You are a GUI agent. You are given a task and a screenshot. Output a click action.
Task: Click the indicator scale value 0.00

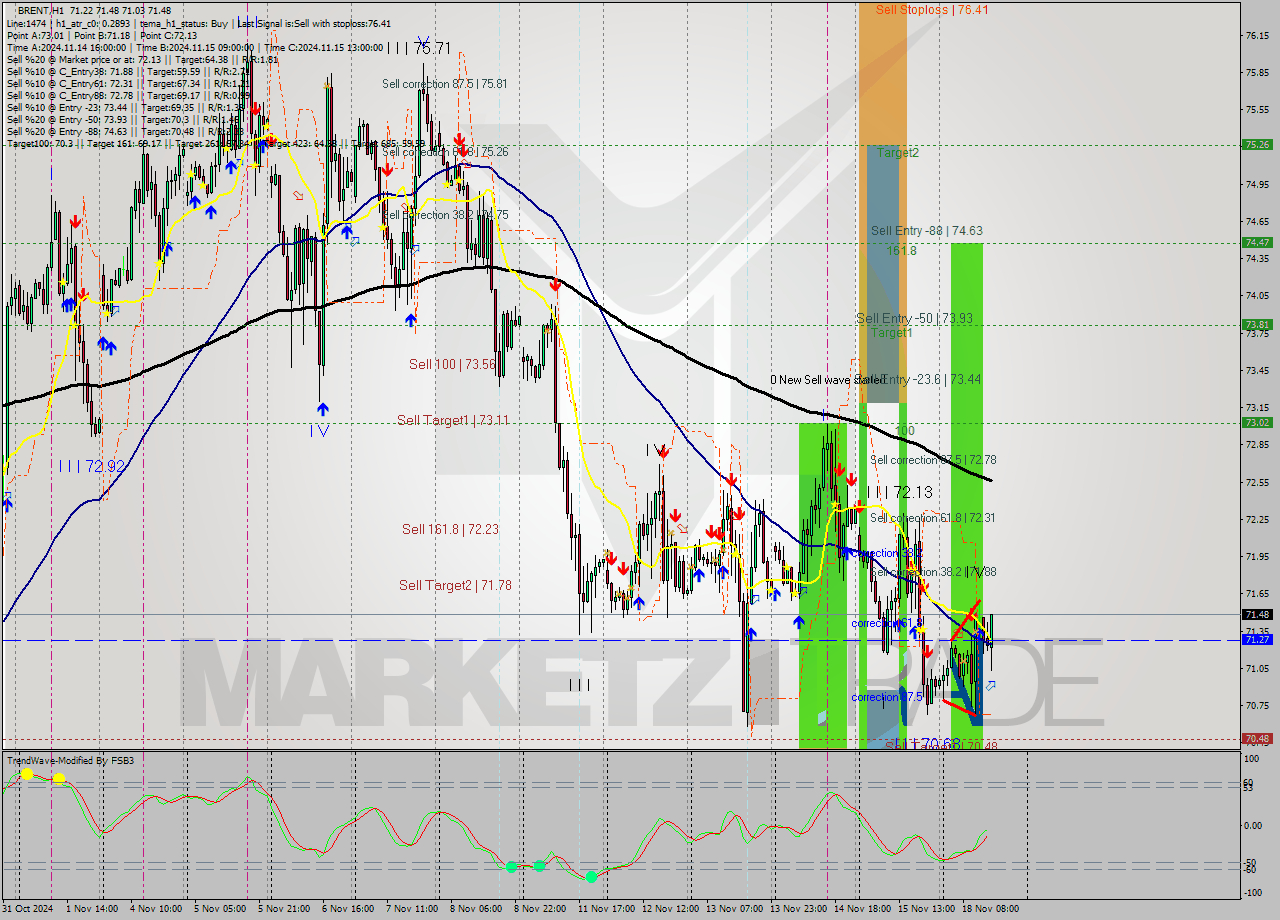point(1254,825)
